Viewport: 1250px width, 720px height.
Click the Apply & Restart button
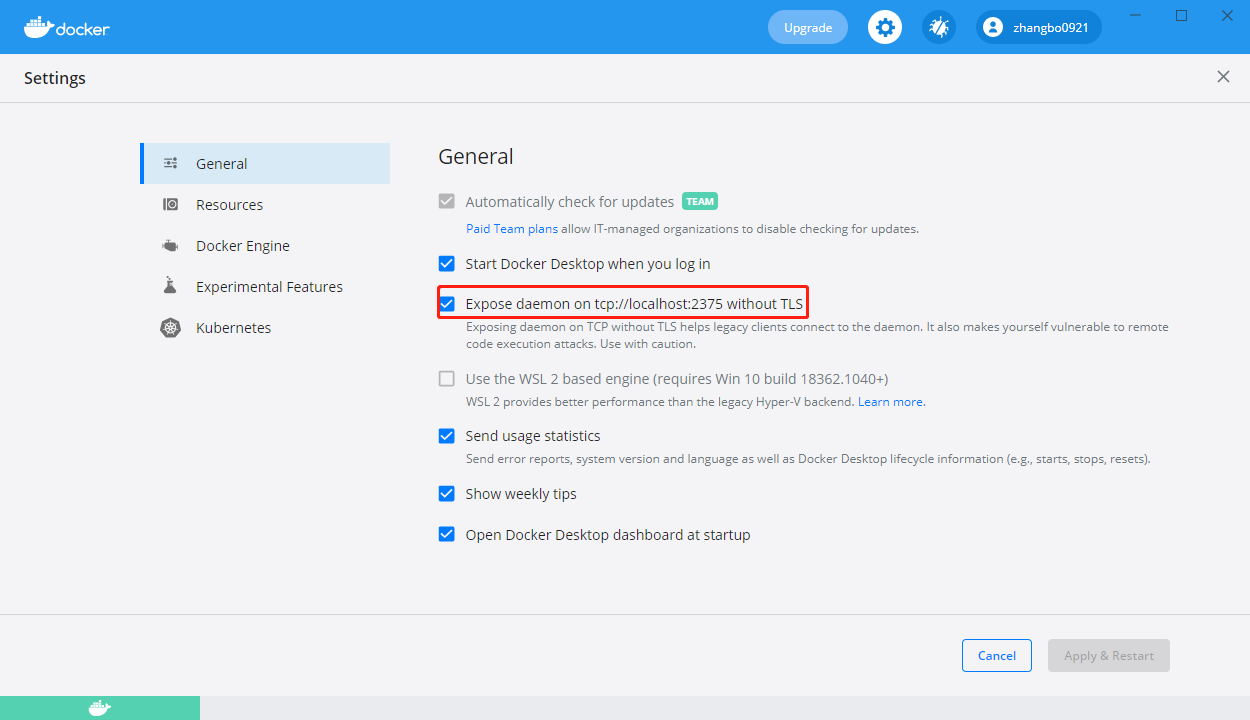point(1109,656)
